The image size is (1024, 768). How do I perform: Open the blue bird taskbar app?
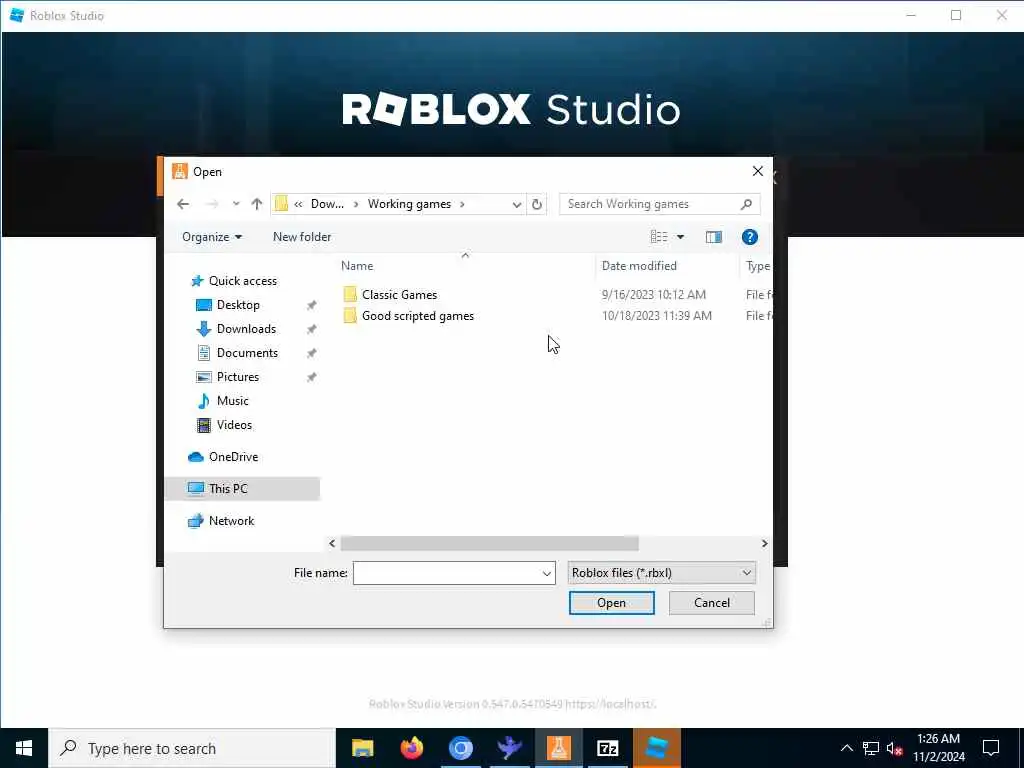(509, 748)
